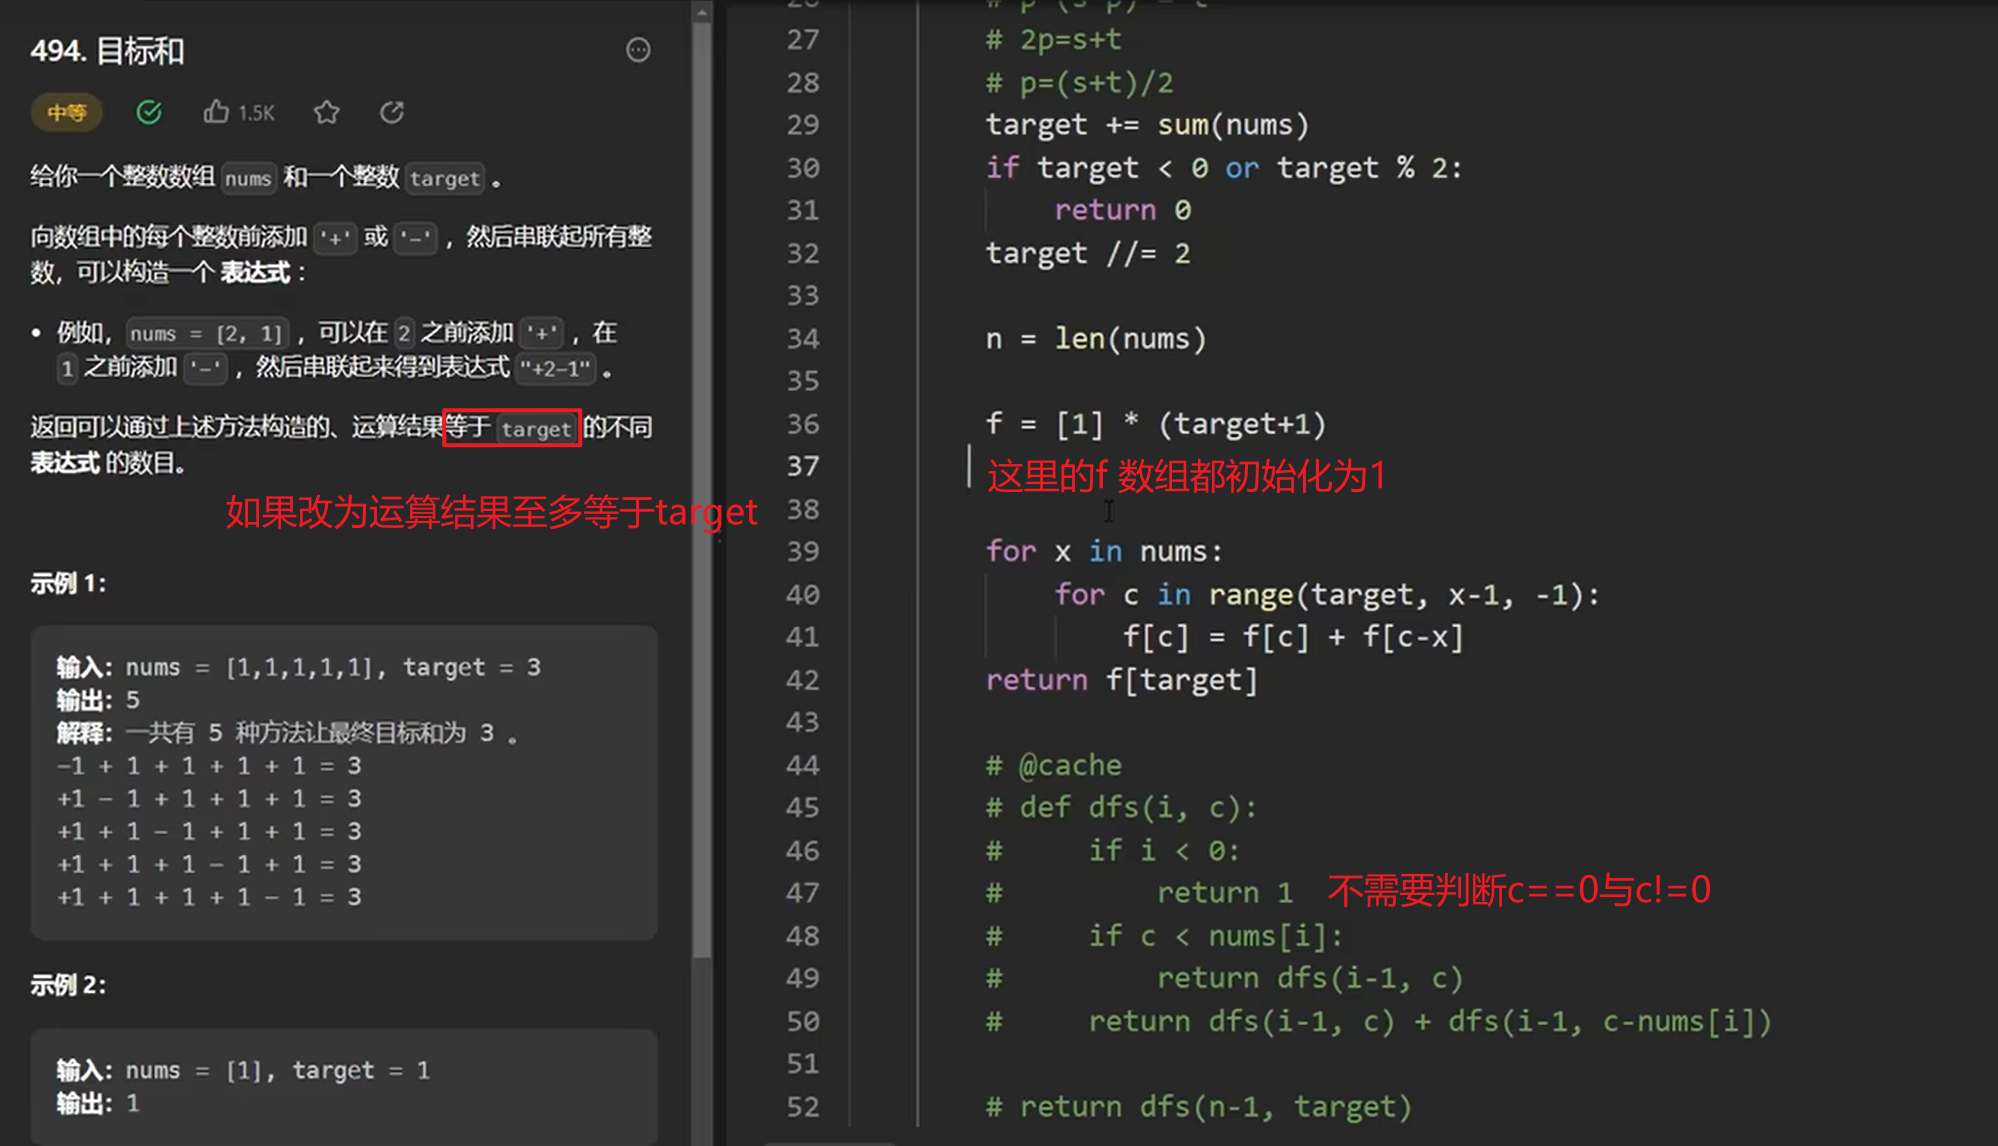The image size is (1998, 1146).
Task: Click the 1.5K like count
Action: tap(256, 113)
